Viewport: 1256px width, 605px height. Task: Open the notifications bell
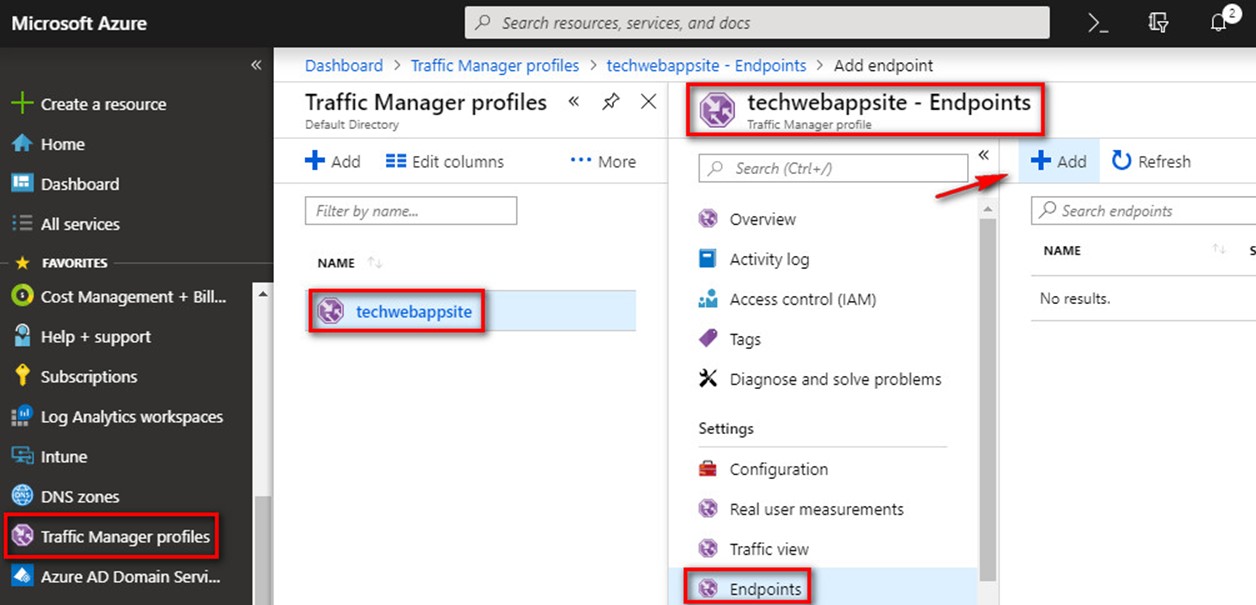point(1219,22)
